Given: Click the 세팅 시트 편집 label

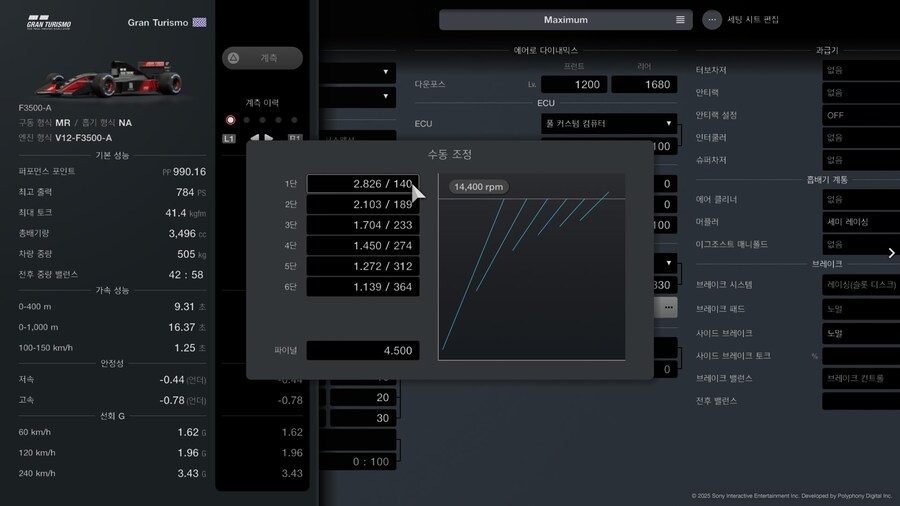Looking at the screenshot, I should [x=752, y=20].
